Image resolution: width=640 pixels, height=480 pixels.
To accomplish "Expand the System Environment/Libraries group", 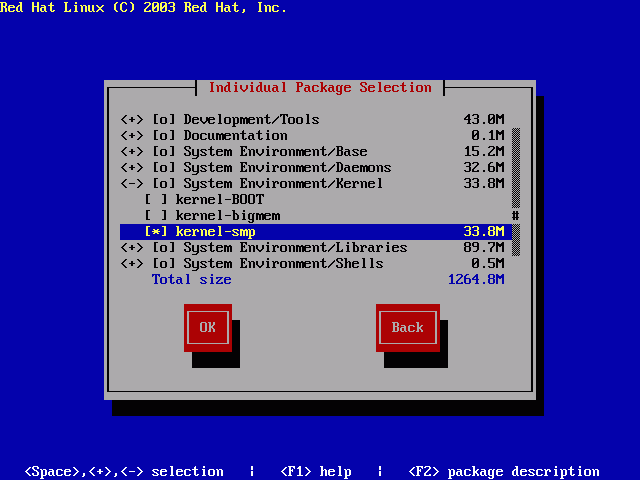I will [x=132, y=247].
